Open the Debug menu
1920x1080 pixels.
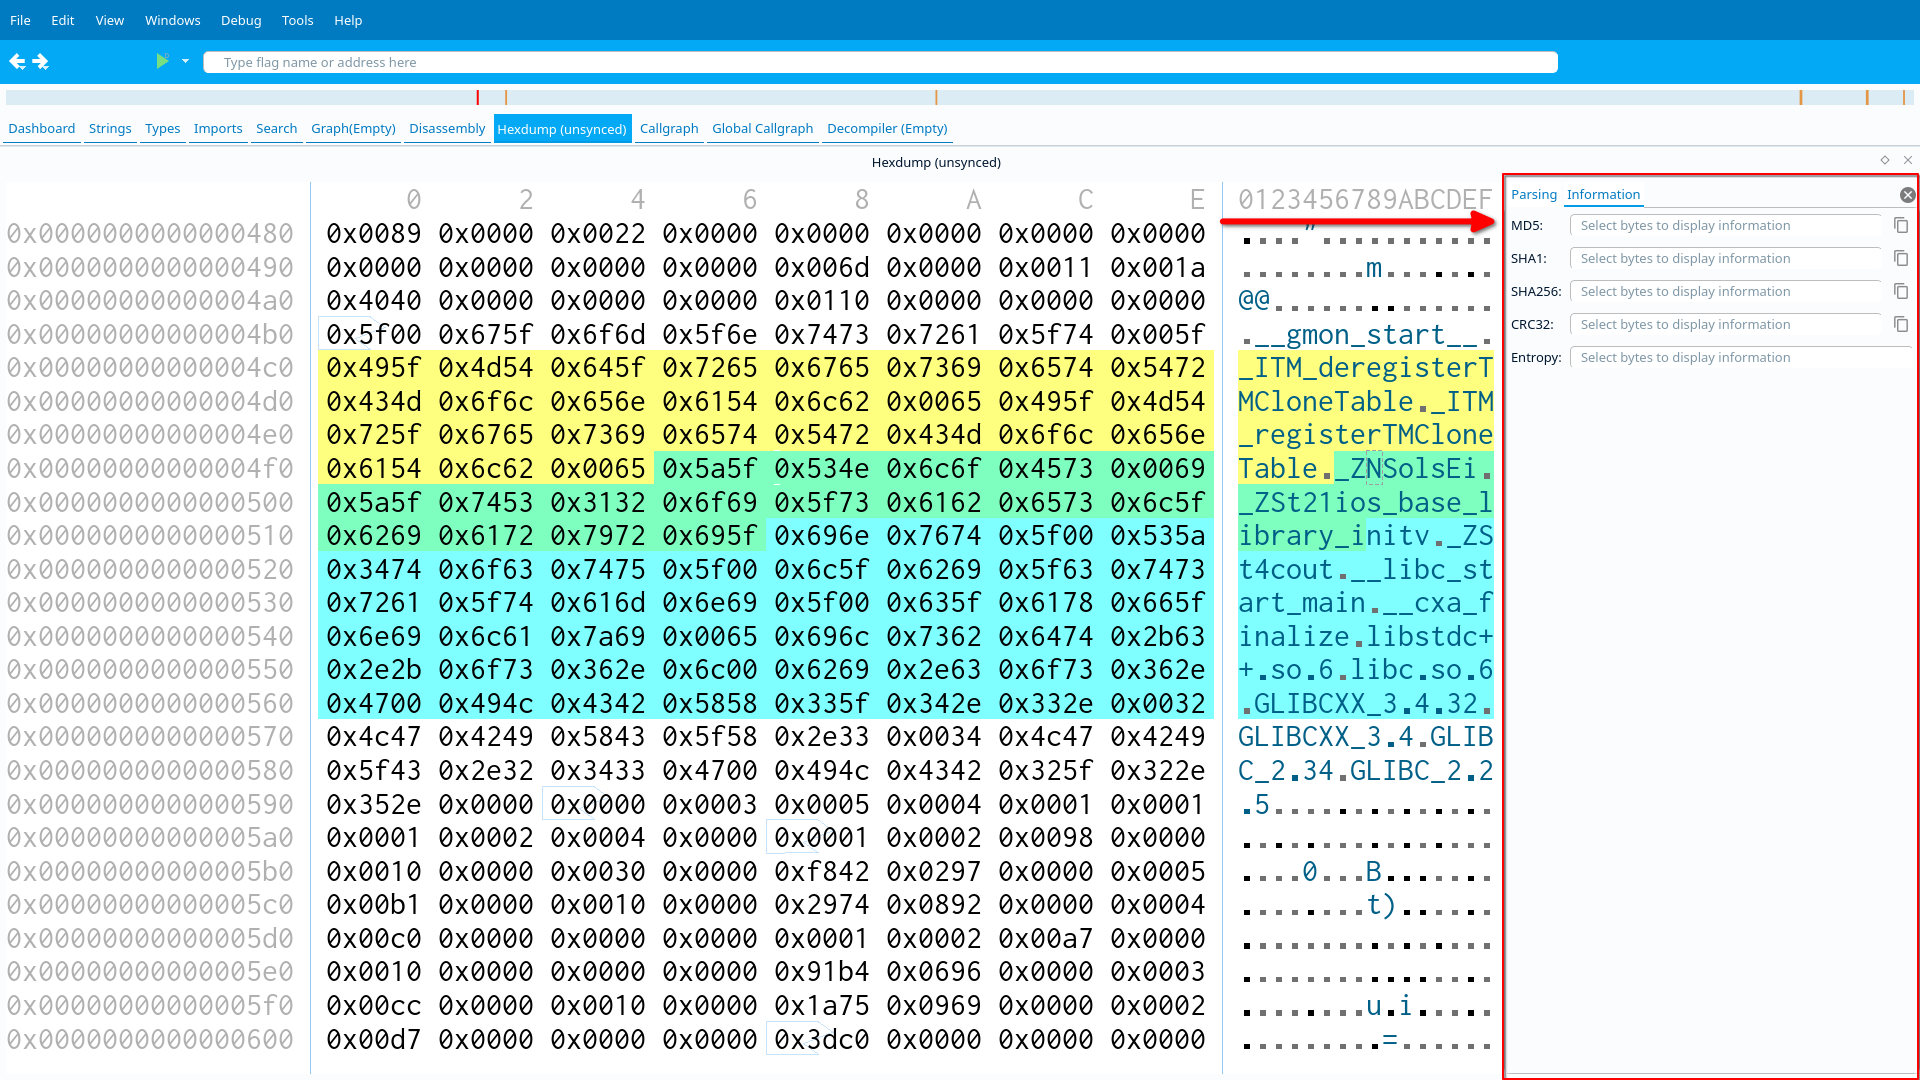point(241,20)
